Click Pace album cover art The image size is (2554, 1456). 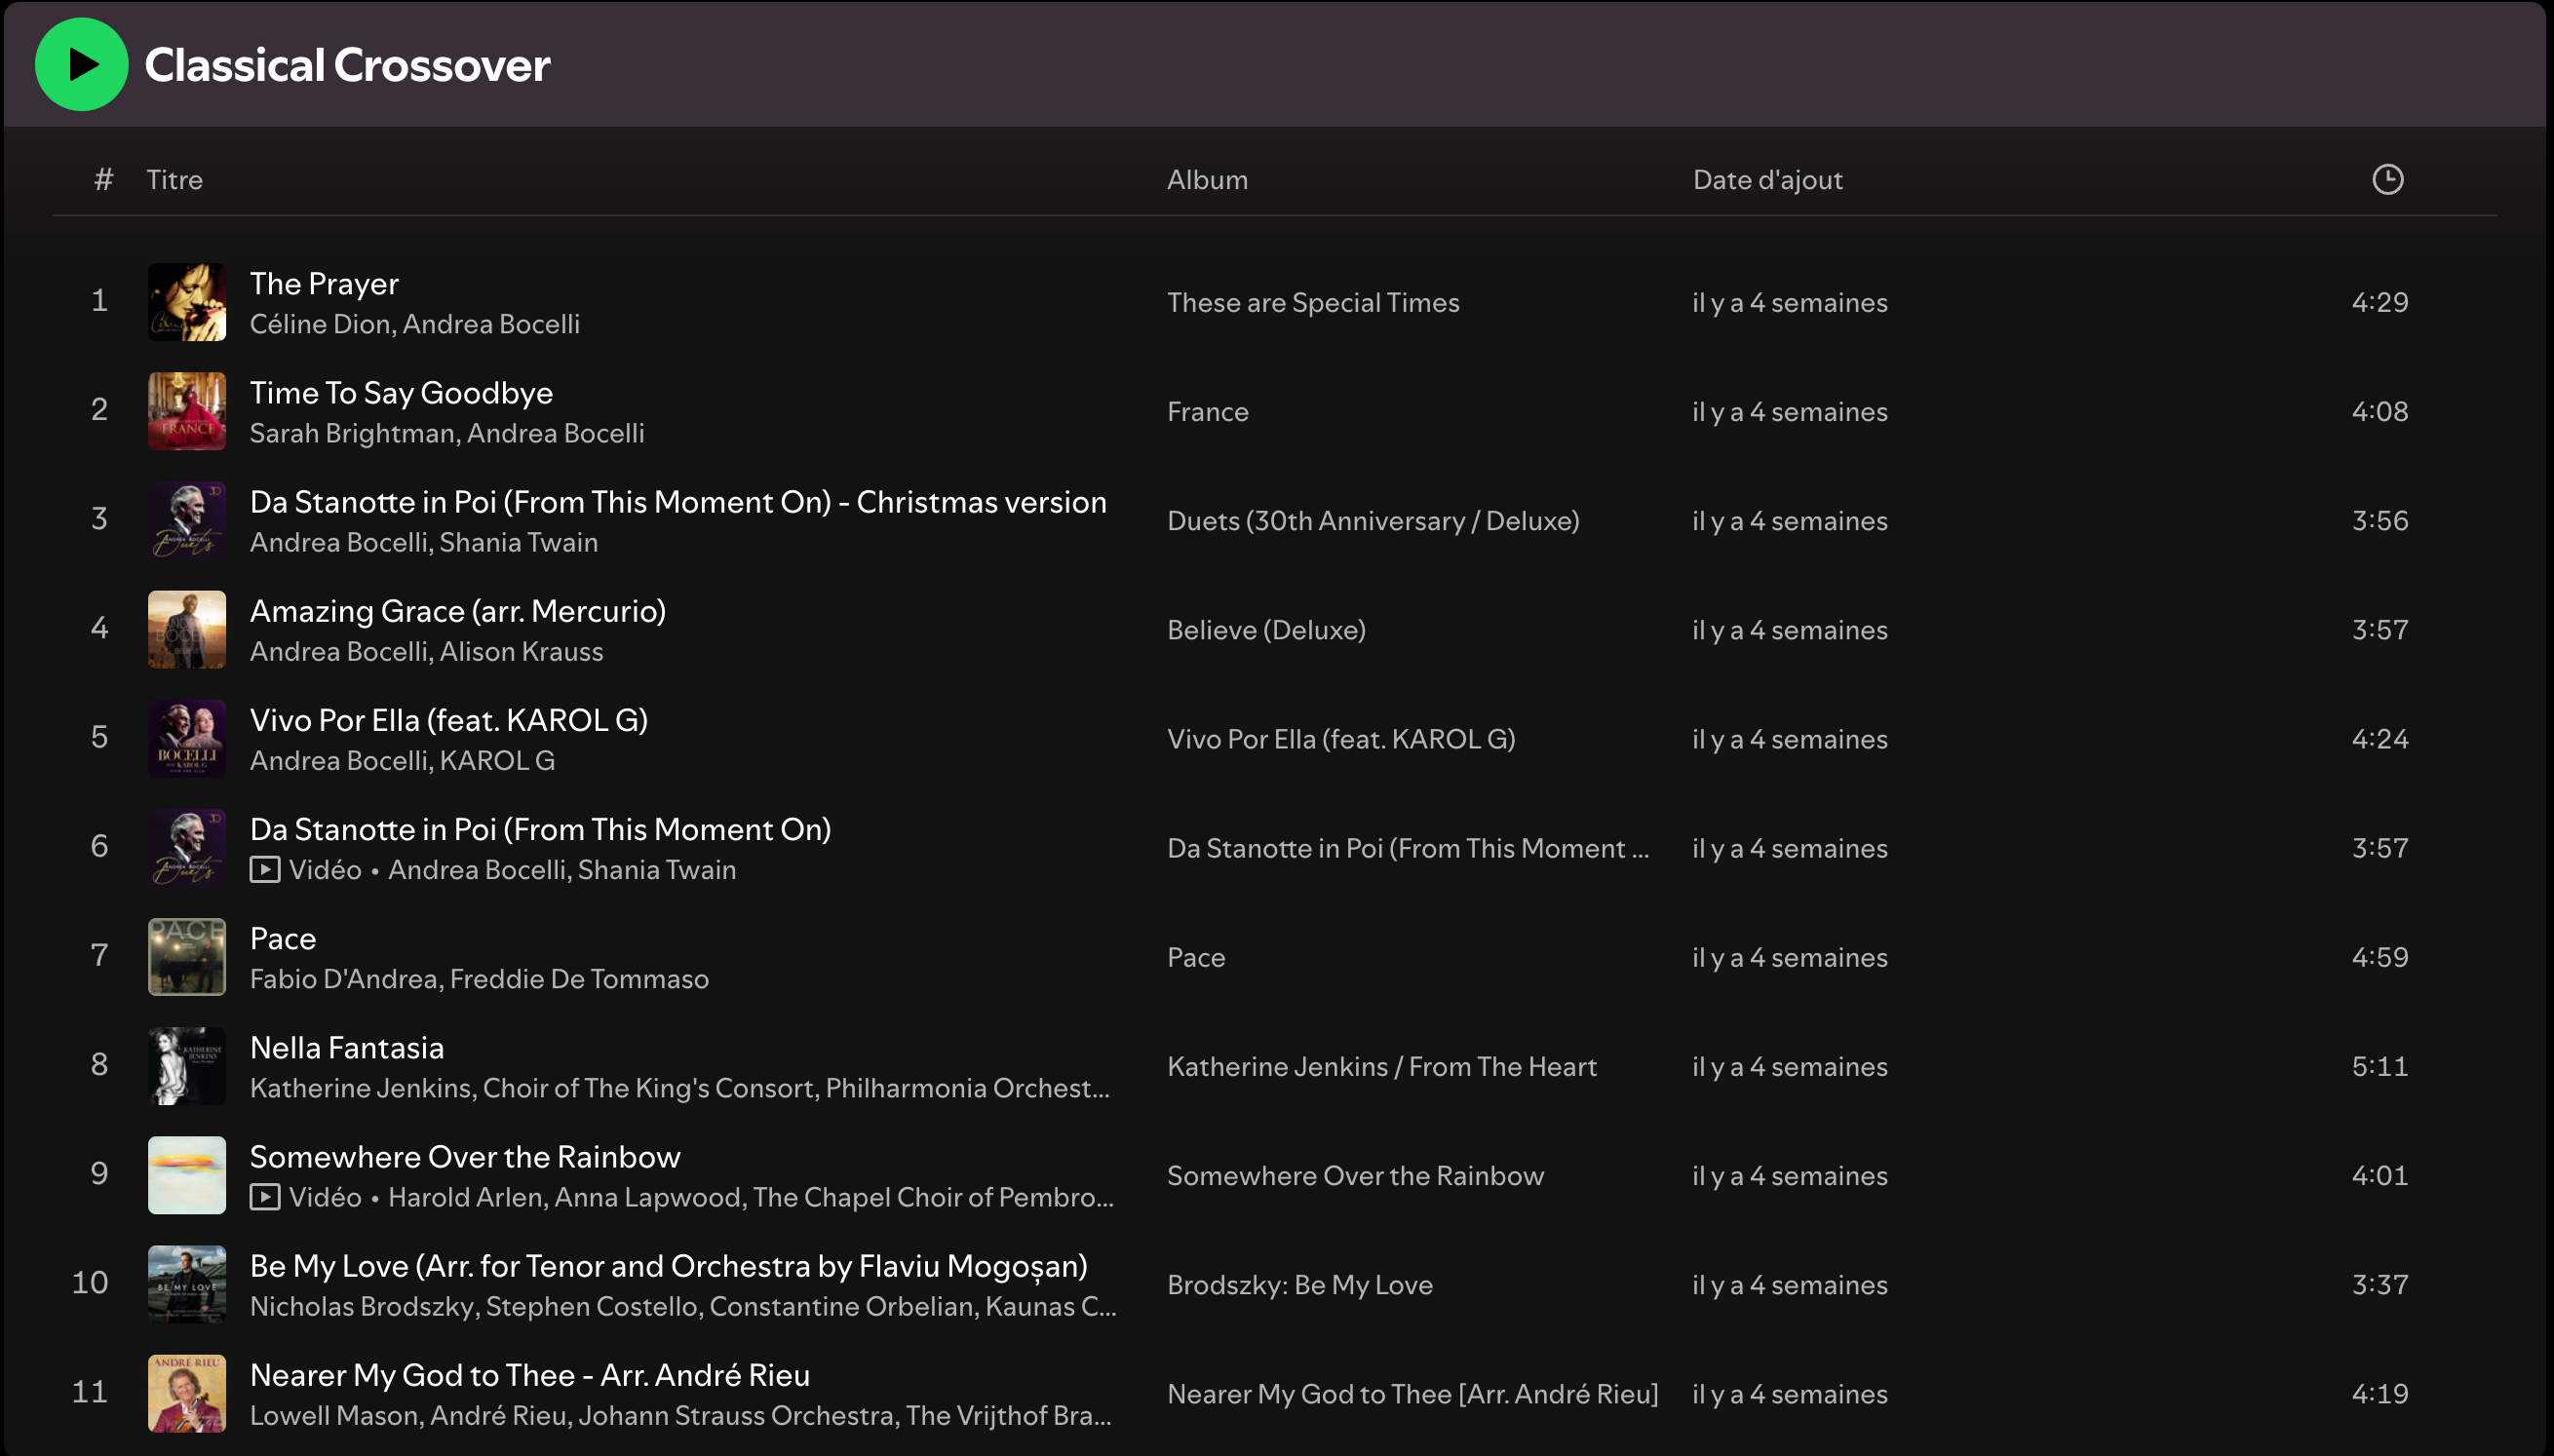click(187, 957)
